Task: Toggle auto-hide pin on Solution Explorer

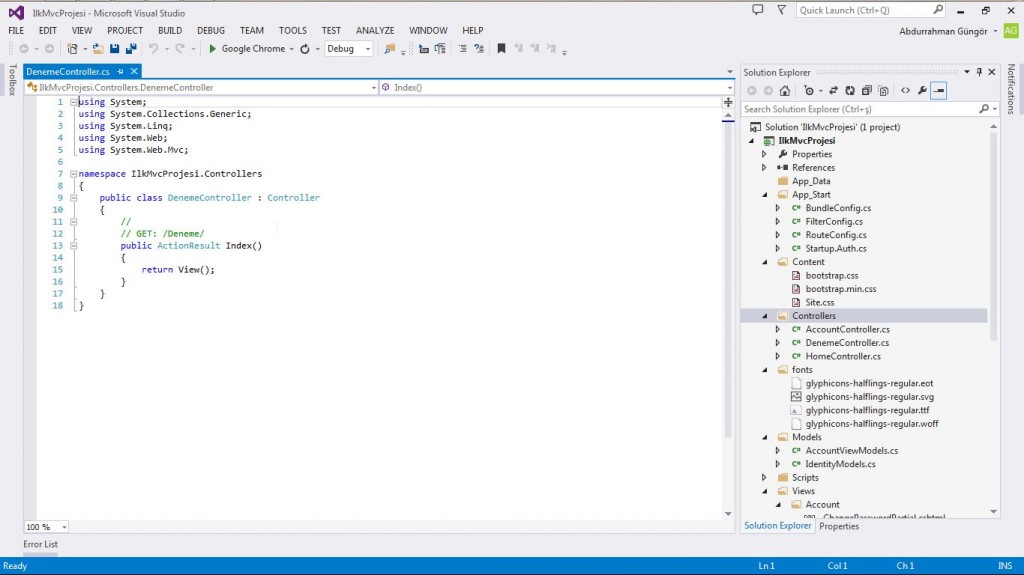Action: coord(979,72)
